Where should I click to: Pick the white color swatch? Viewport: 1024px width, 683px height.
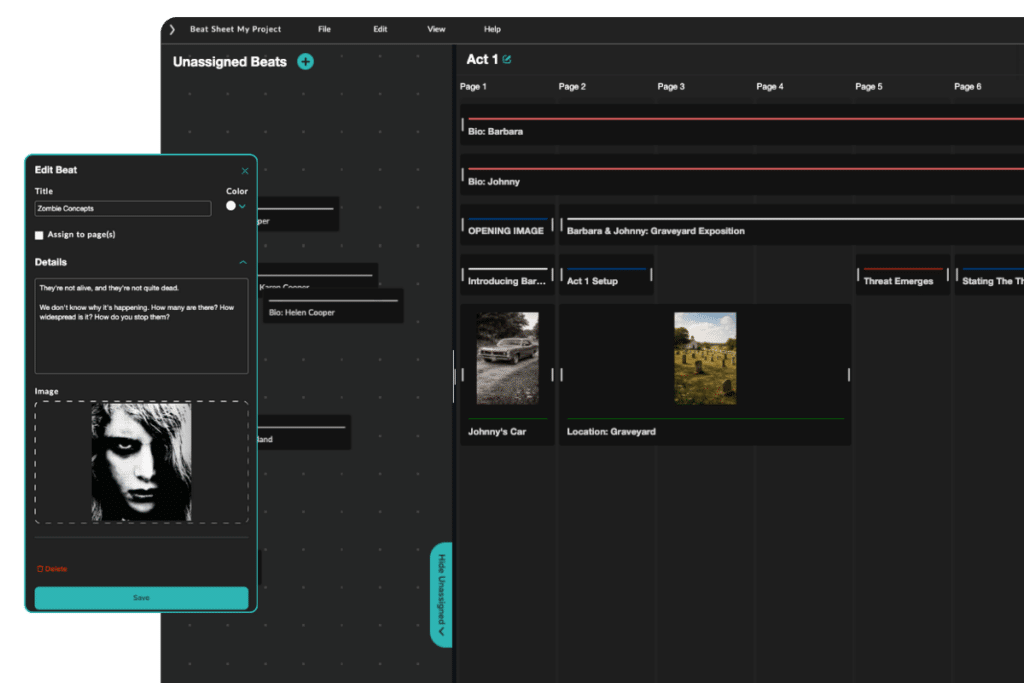tap(231, 206)
